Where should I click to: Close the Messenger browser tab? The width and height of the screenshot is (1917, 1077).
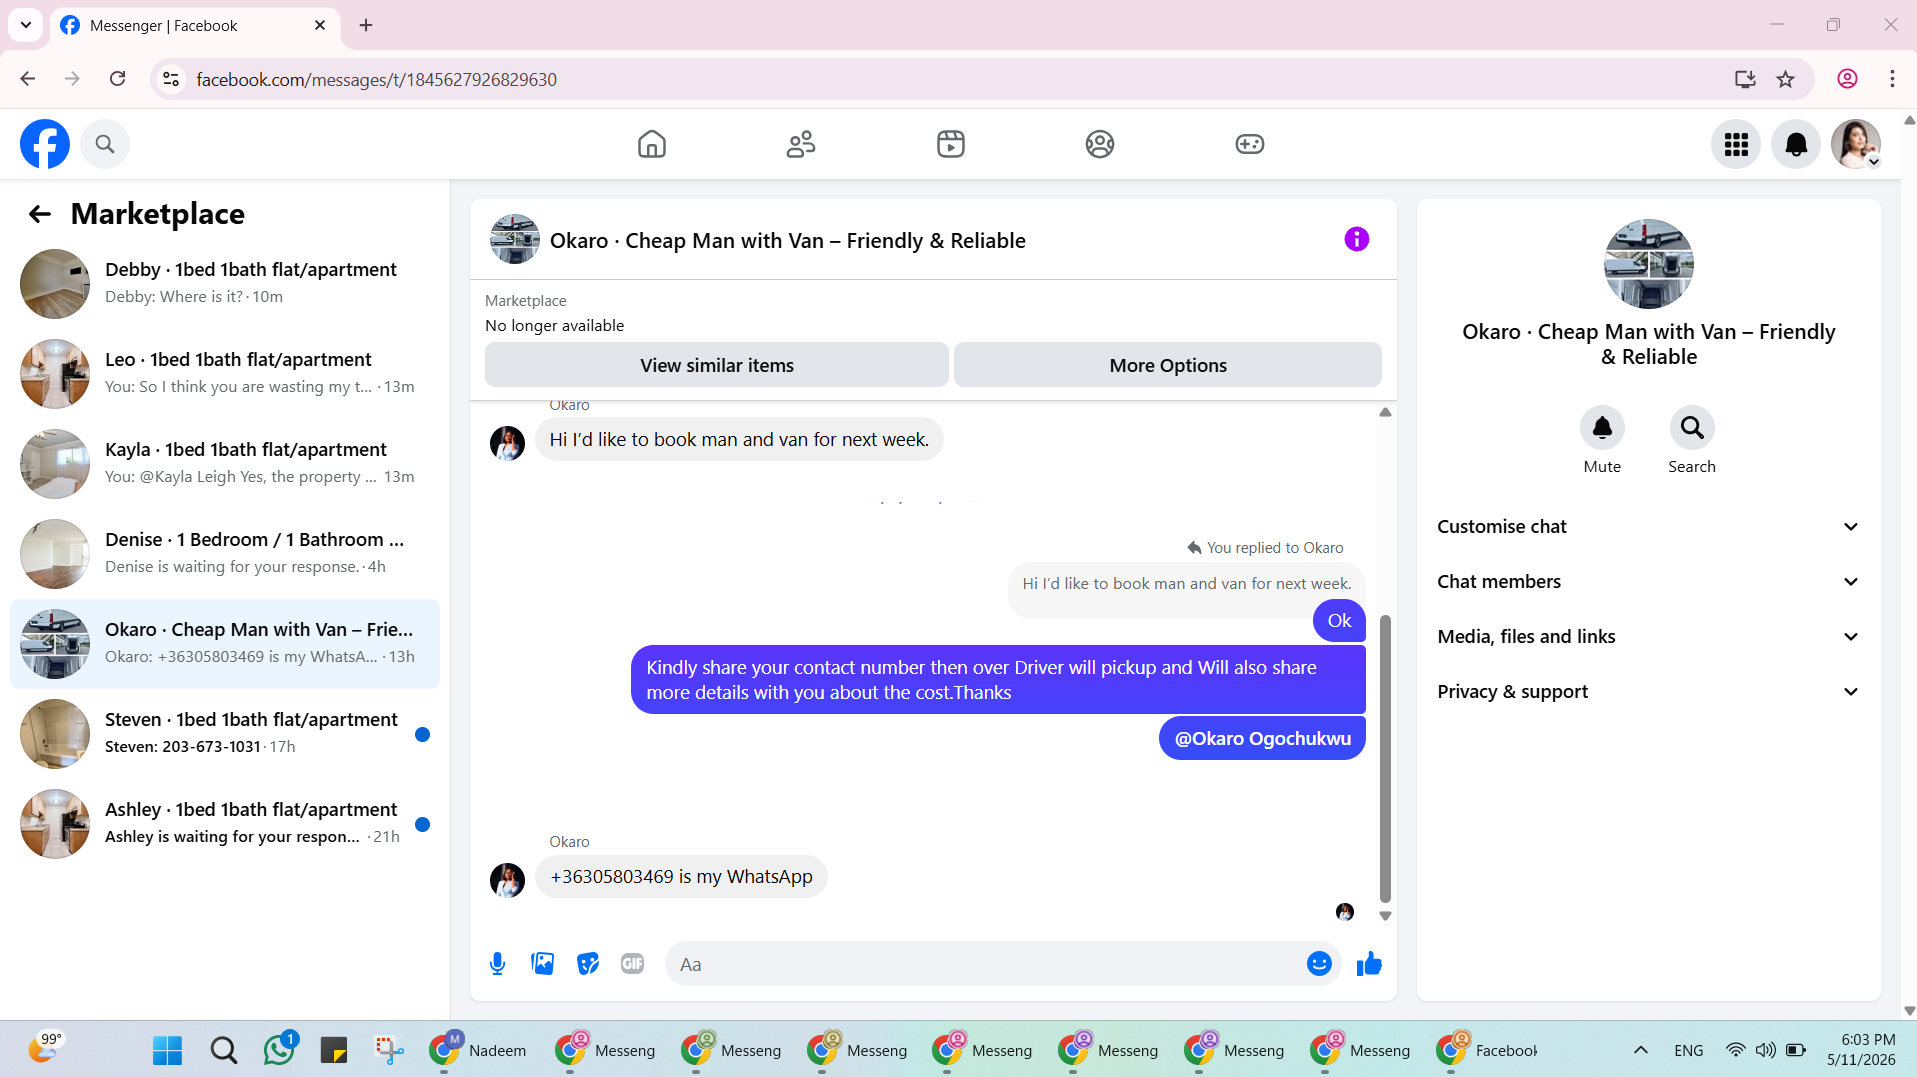320,25
